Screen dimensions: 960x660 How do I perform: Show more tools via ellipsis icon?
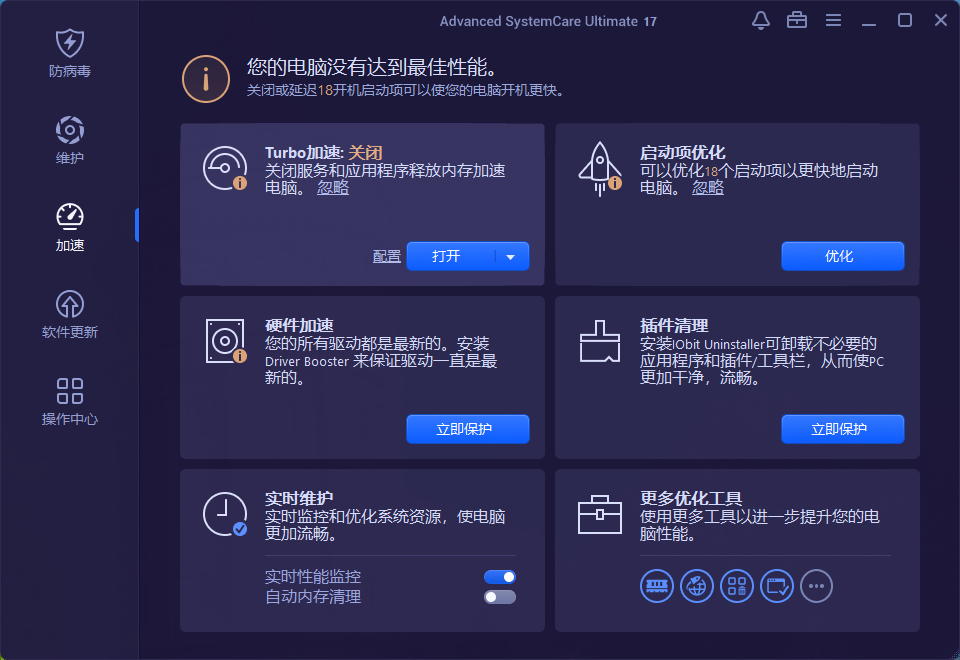[817, 586]
